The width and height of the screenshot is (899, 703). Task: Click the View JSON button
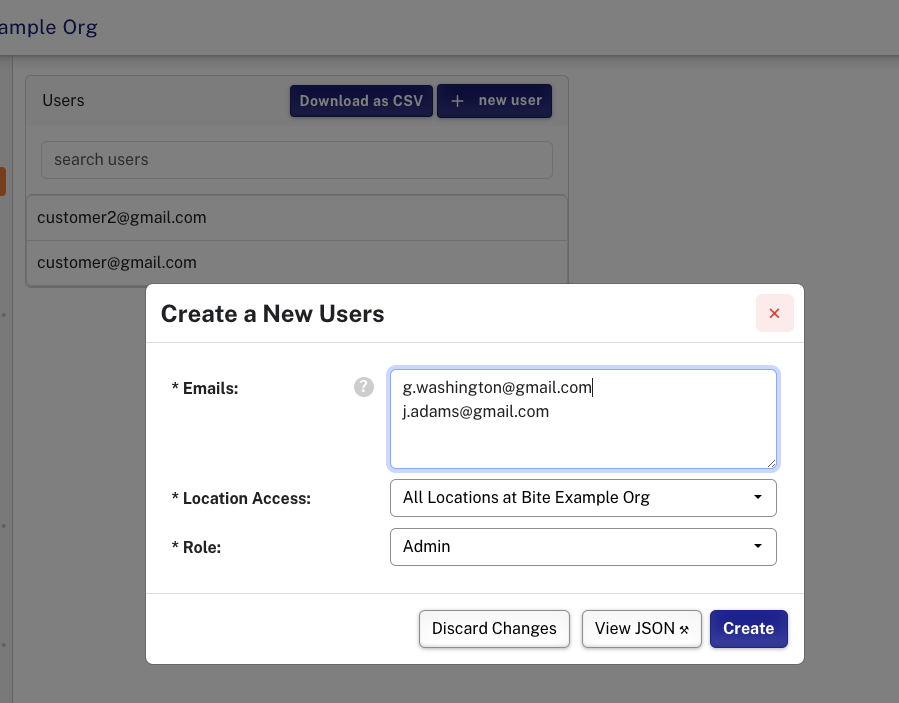pos(642,628)
